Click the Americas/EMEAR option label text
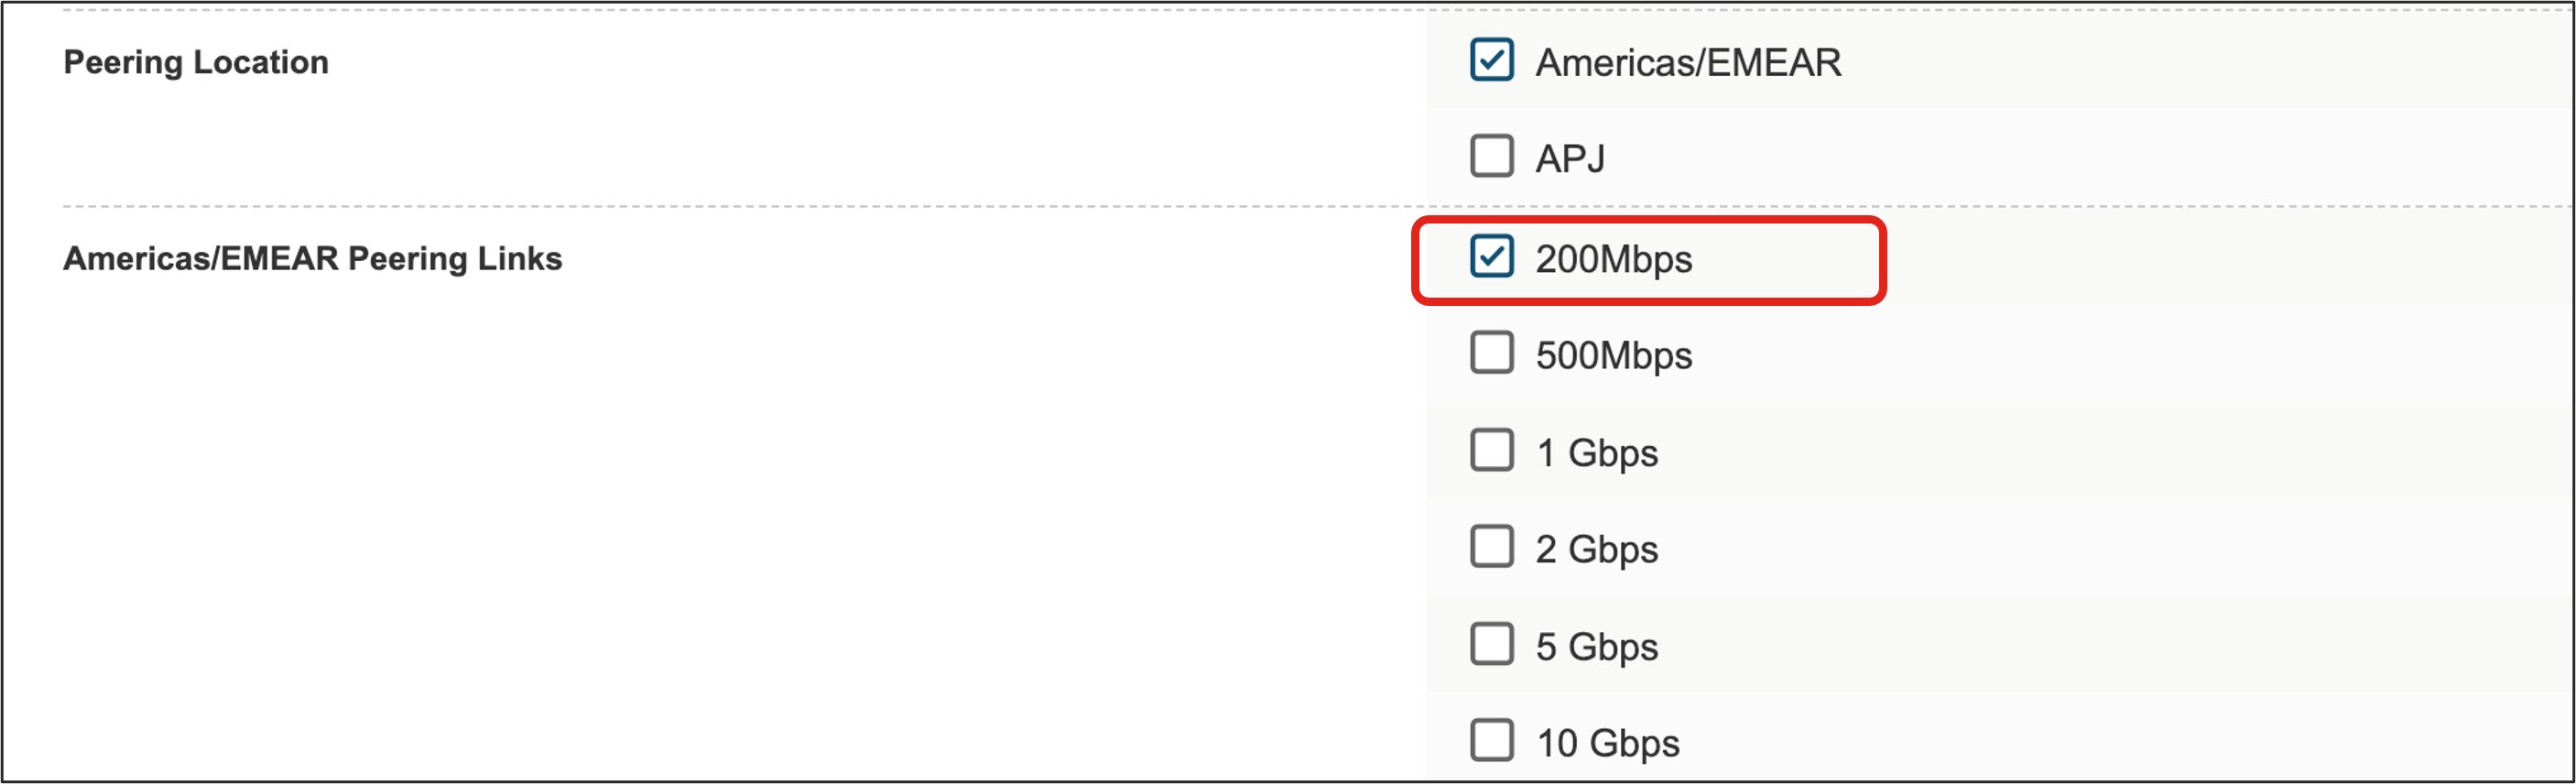 1688,63
